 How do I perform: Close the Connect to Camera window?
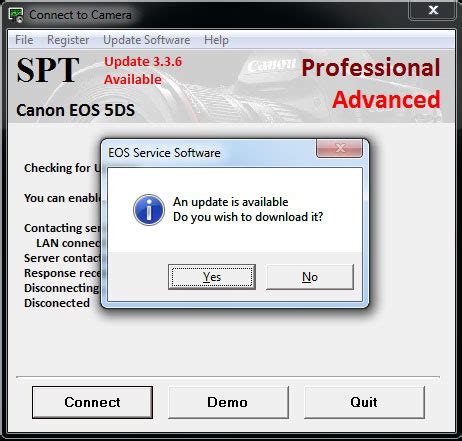click(433, 10)
